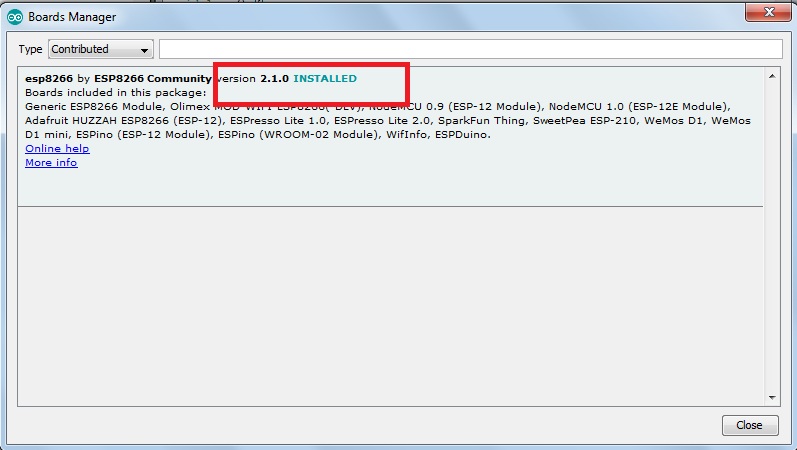The height and width of the screenshot is (450, 797).
Task: Click the 'WifInfo' board text
Action: (x=406, y=135)
